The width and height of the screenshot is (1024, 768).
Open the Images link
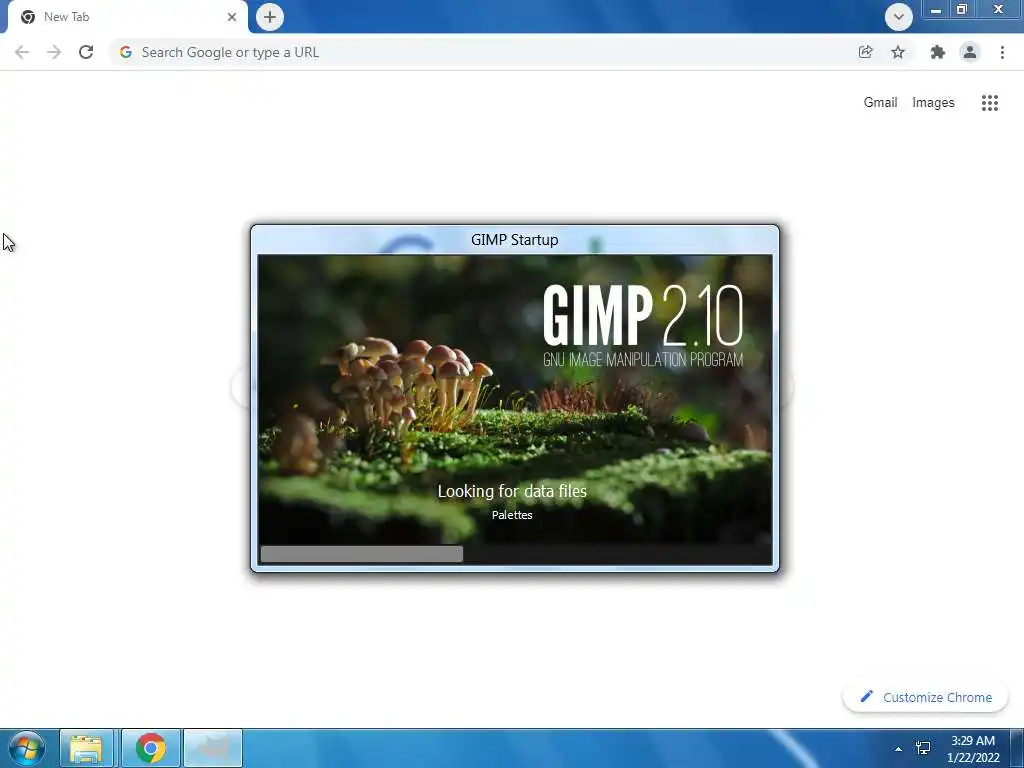(933, 103)
